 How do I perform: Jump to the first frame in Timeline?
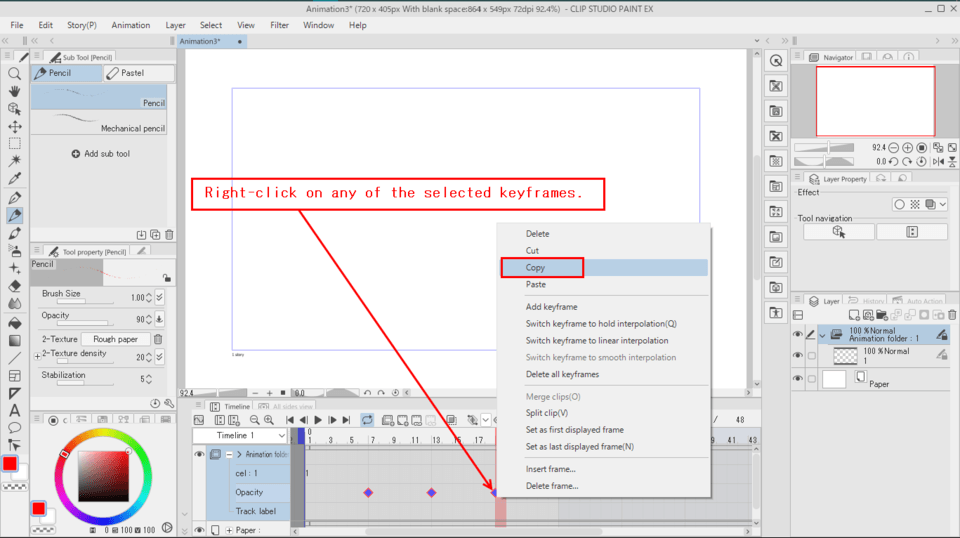[x=290, y=421]
